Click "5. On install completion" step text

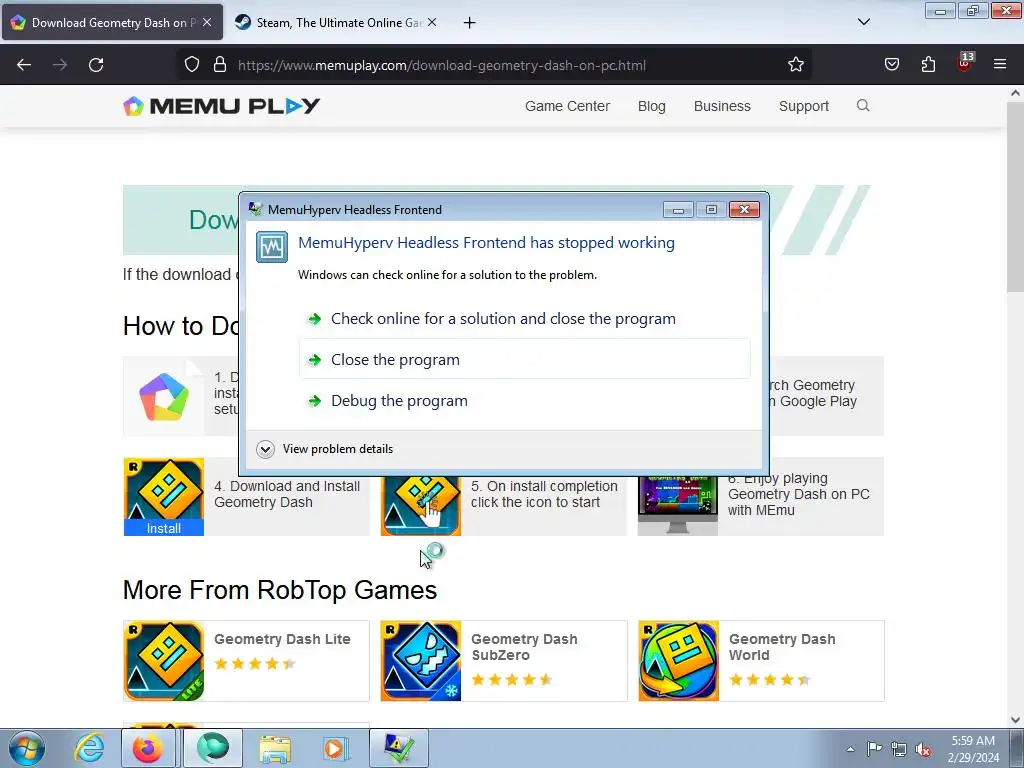544,494
